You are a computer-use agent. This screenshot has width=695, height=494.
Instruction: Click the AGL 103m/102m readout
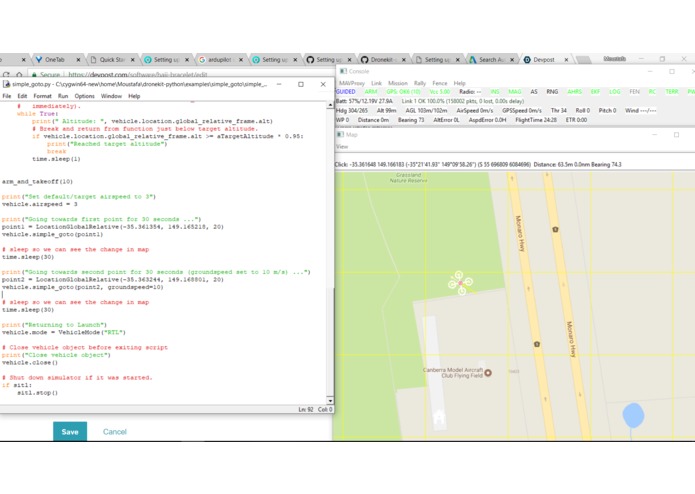click(x=426, y=110)
